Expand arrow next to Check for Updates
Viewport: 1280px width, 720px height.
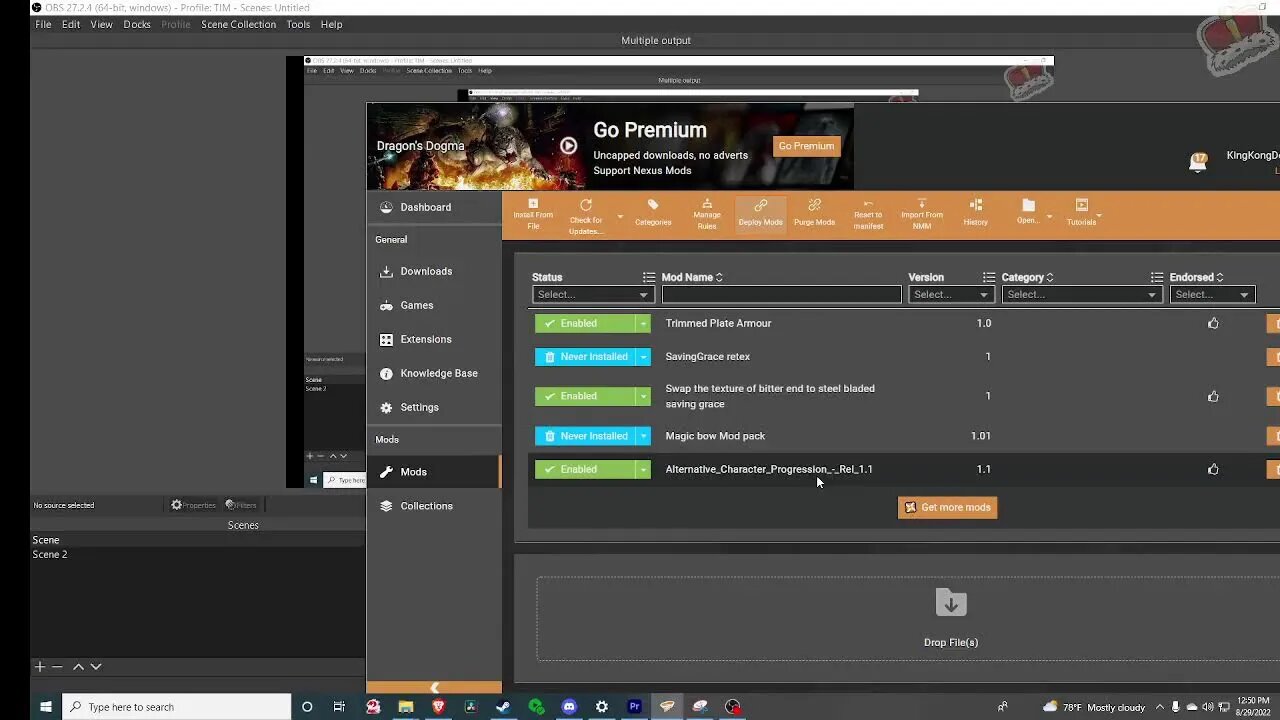pyautogui.click(x=620, y=216)
